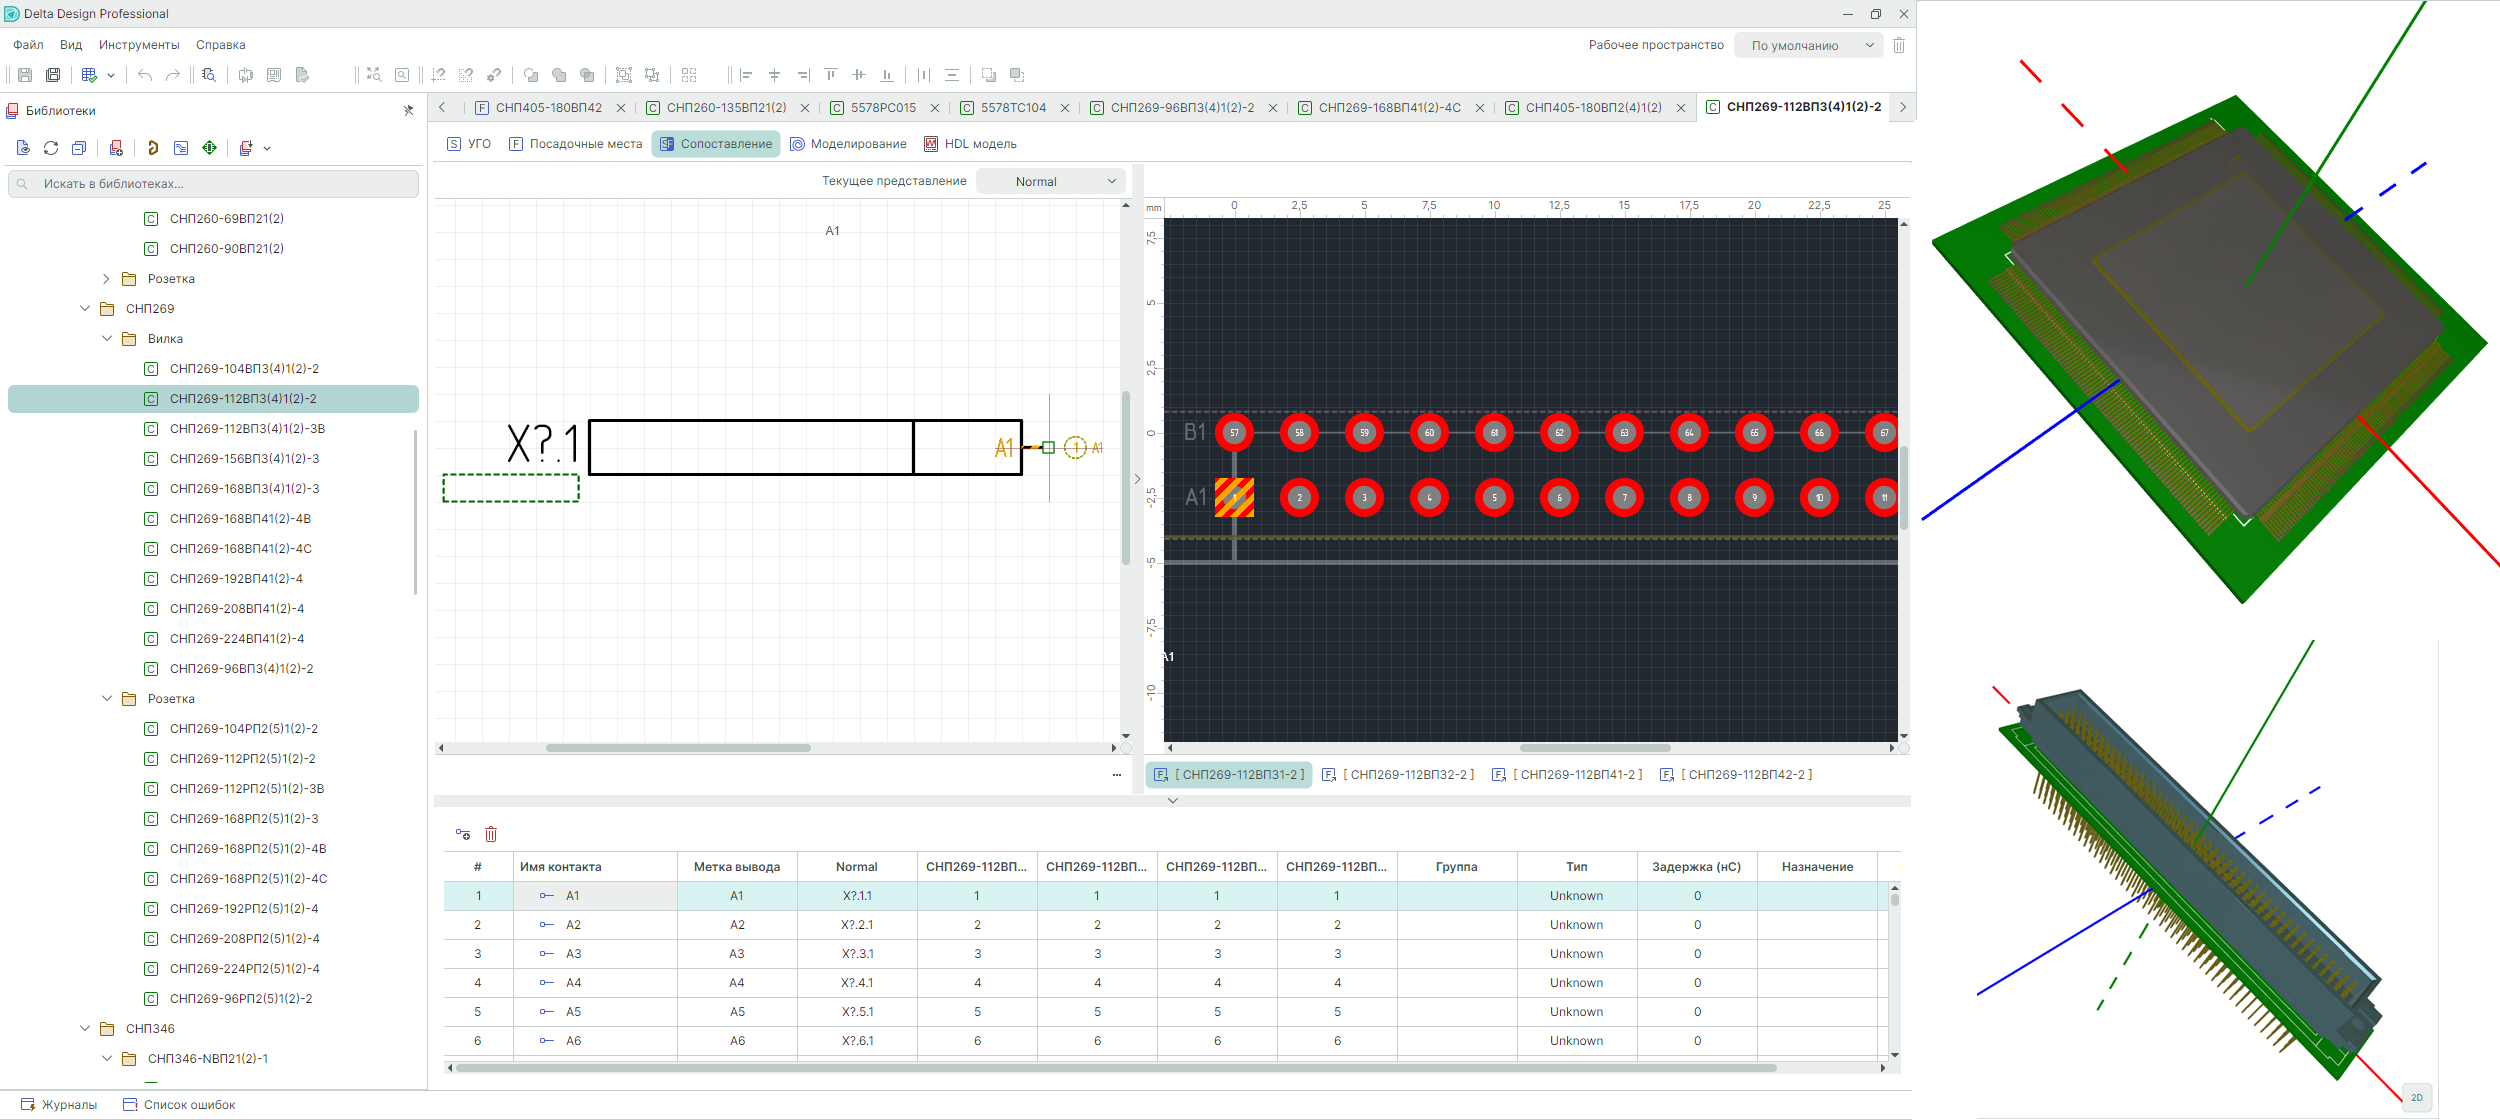This screenshot has width=2500, height=1120.
Task: Open the Текущее представление Normal dropdown
Action: point(1050,182)
